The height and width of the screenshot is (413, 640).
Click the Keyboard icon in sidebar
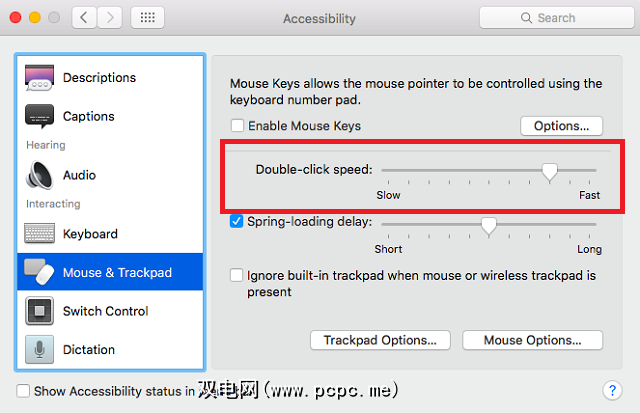pyautogui.click(x=40, y=234)
